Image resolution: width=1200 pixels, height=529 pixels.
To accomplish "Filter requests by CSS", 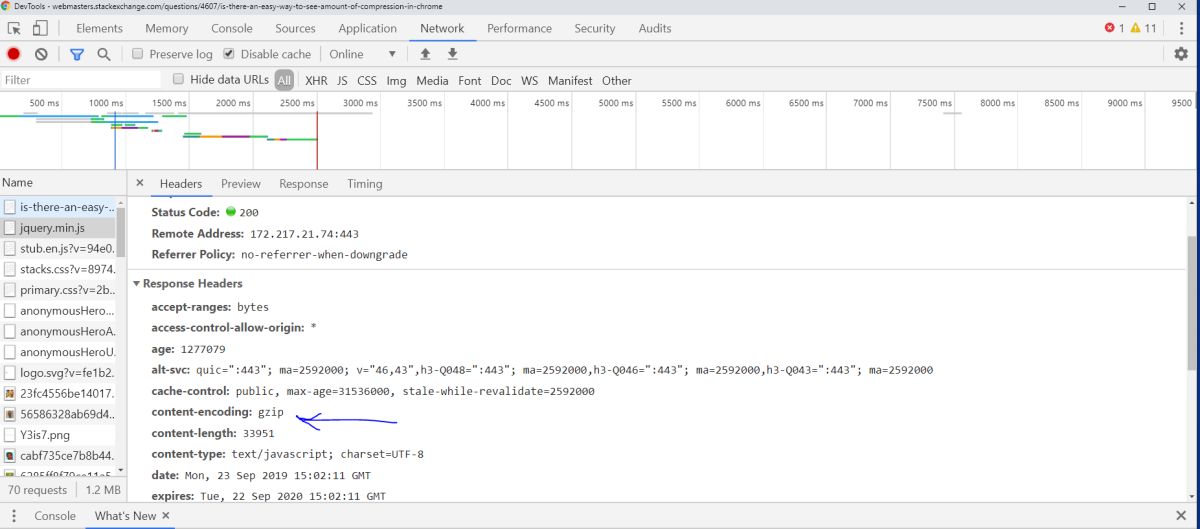I will click(x=367, y=80).
